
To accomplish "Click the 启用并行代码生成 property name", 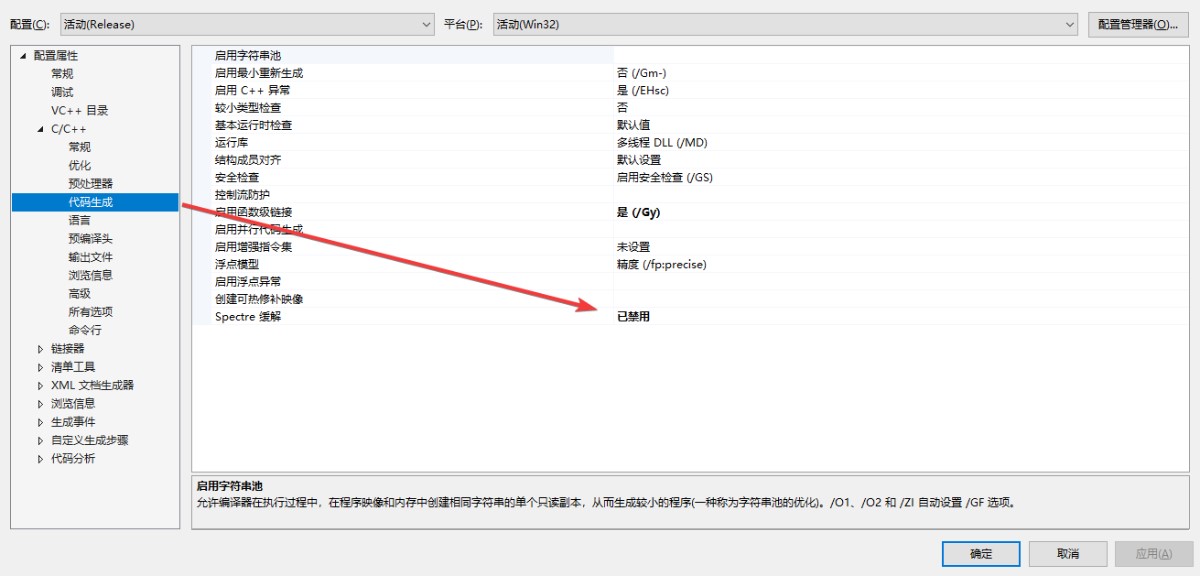I will pos(259,230).
